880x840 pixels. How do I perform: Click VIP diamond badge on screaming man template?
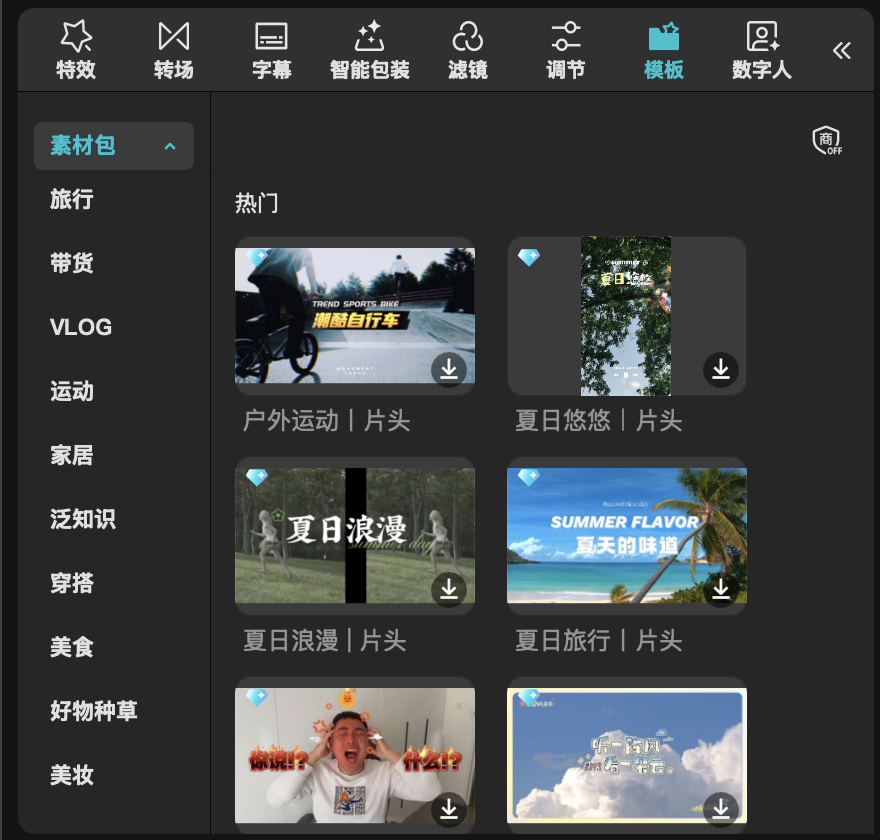coord(257,697)
